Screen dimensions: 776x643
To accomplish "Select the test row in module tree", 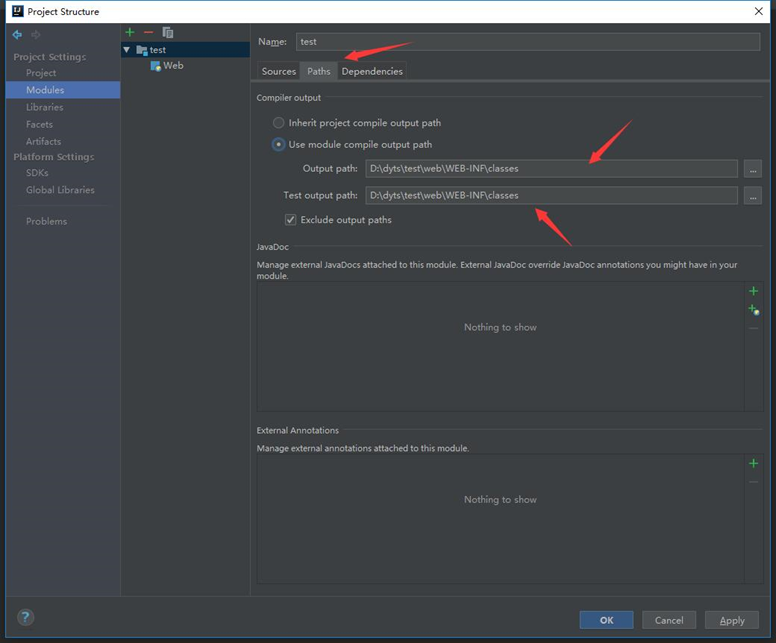I will (186, 50).
